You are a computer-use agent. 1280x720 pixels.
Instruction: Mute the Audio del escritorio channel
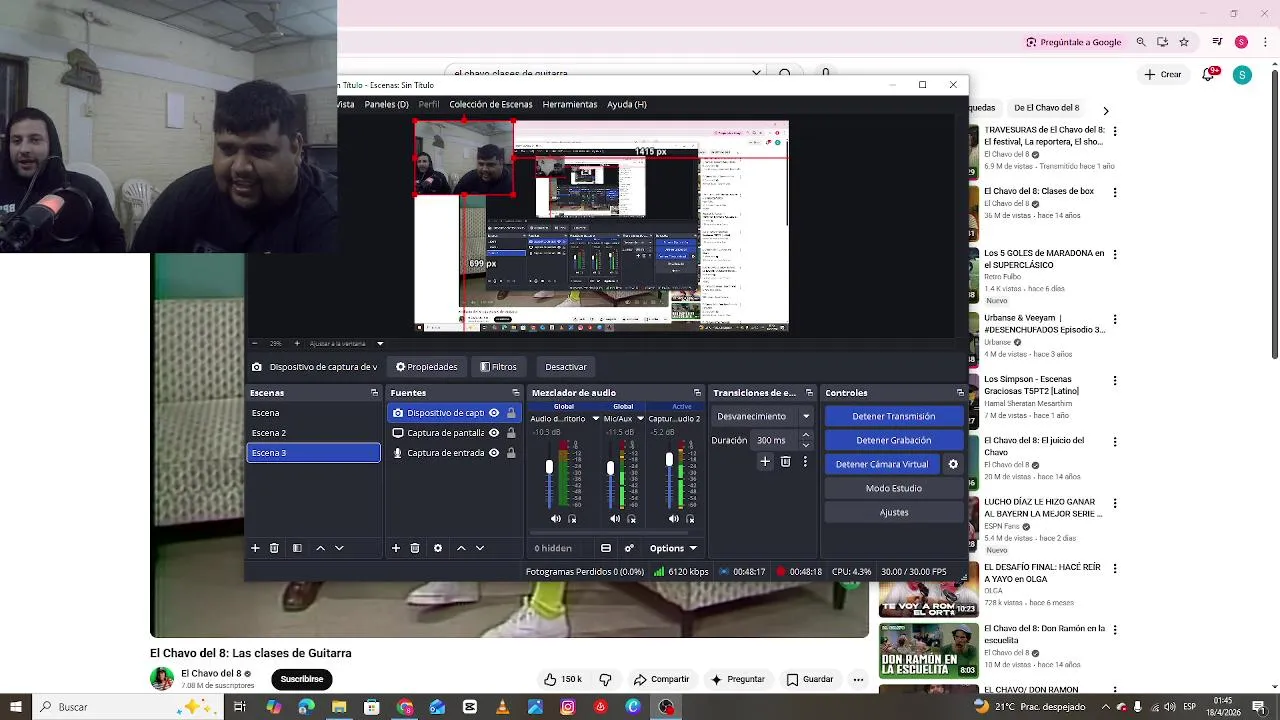556,519
